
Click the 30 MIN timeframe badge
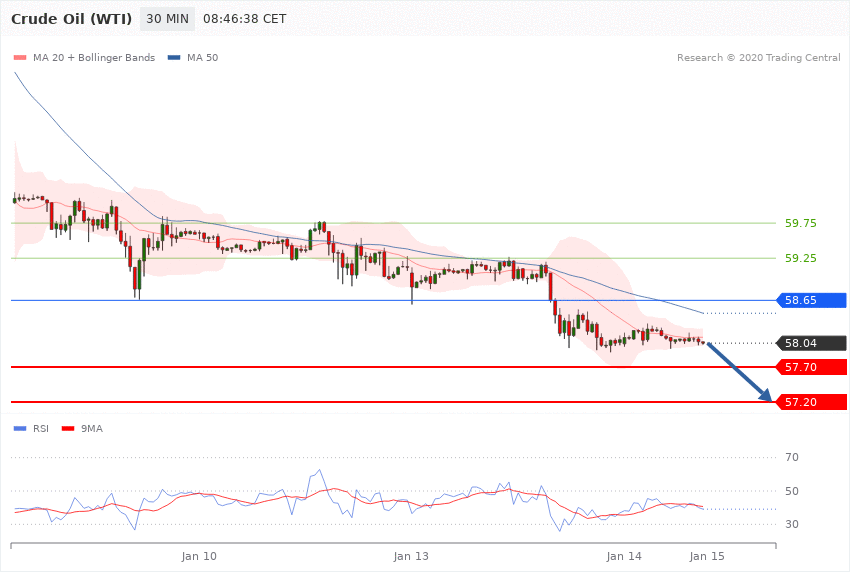[x=168, y=19]
